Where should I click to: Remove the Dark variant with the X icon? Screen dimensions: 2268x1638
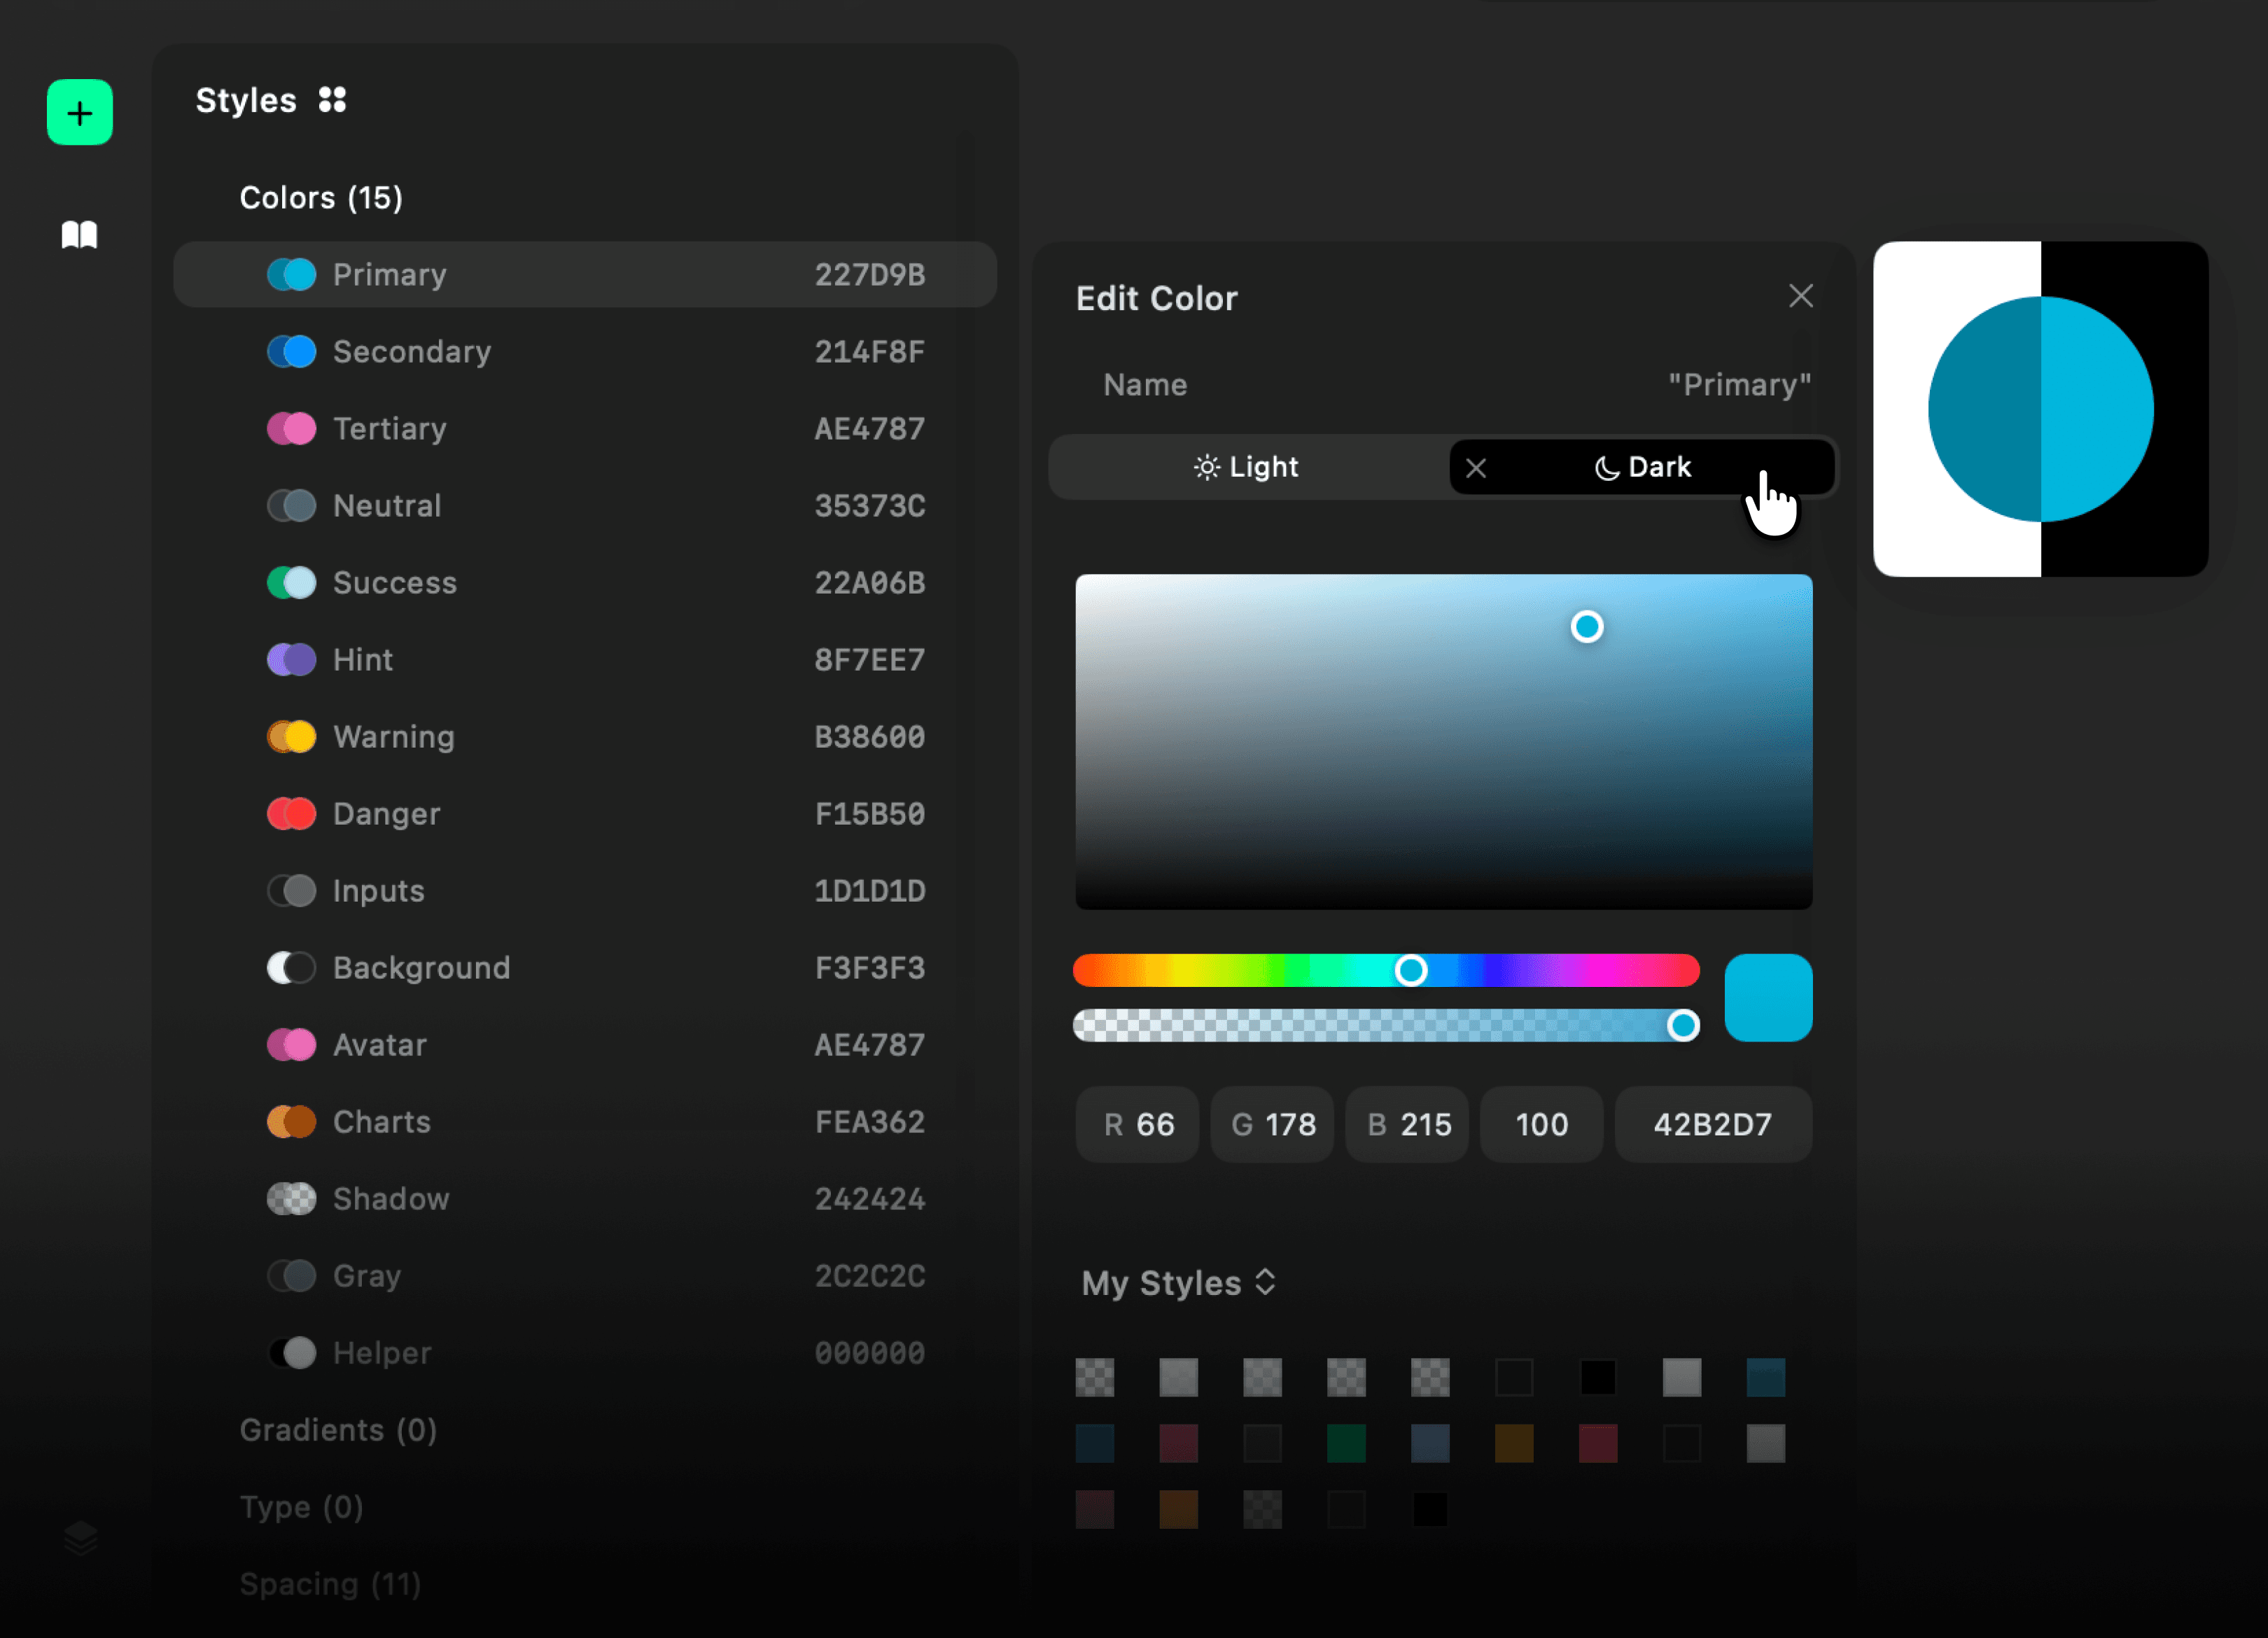coord(1476,467)
